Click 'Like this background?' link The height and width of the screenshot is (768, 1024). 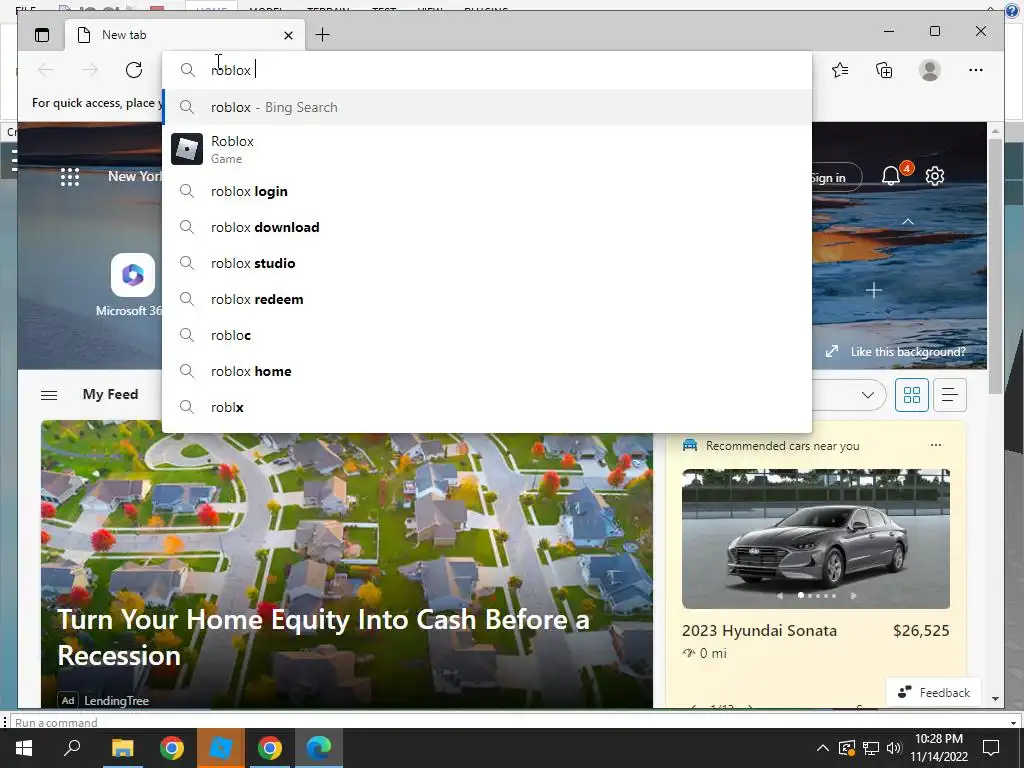pyautogui.click(x=908, y=351)
